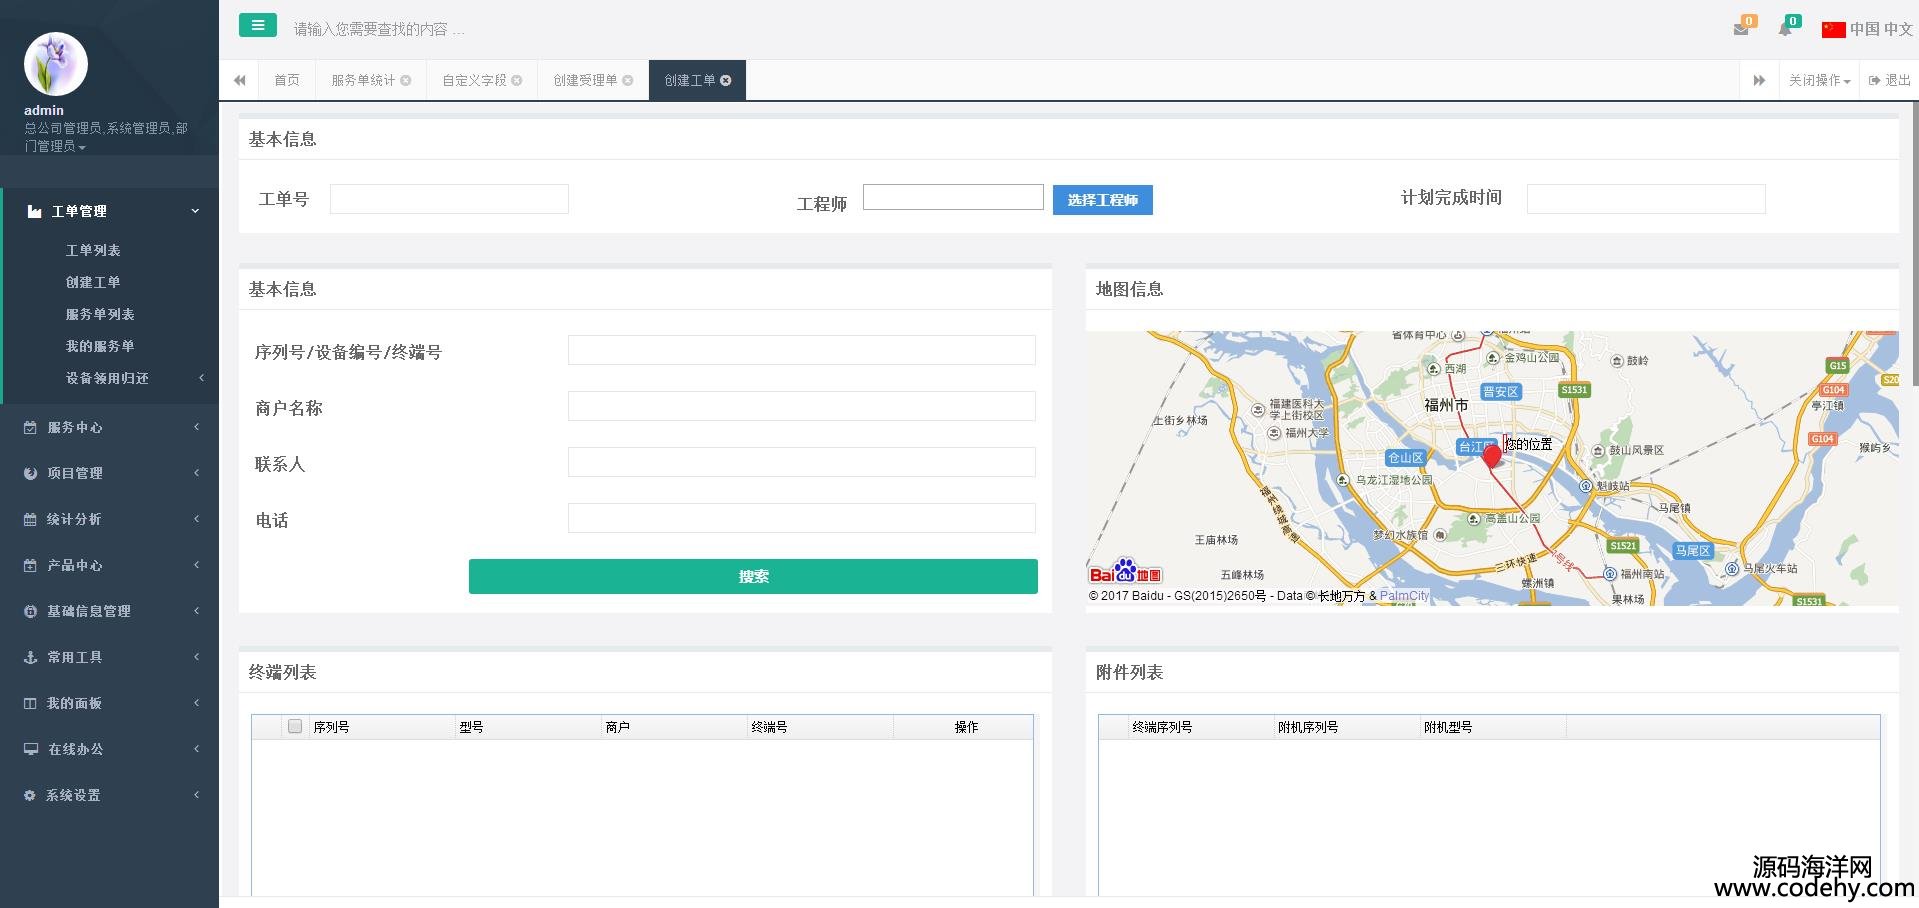Viewport: 1919px width, 908px height.
Task: Click the 商户名称 input field
Action: click(802, 406)
